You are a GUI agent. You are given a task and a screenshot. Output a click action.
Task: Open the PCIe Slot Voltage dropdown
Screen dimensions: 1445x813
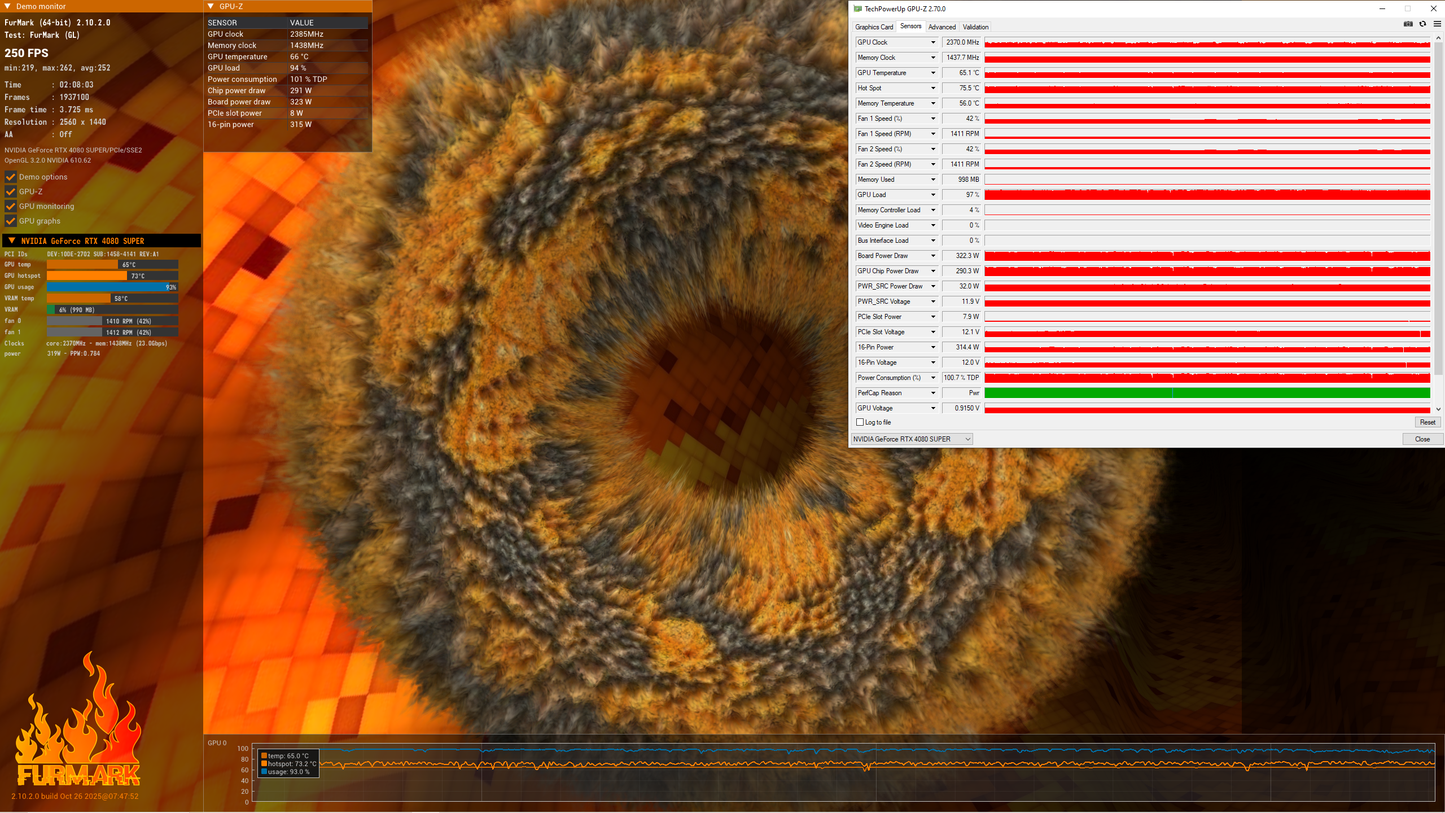933,332
